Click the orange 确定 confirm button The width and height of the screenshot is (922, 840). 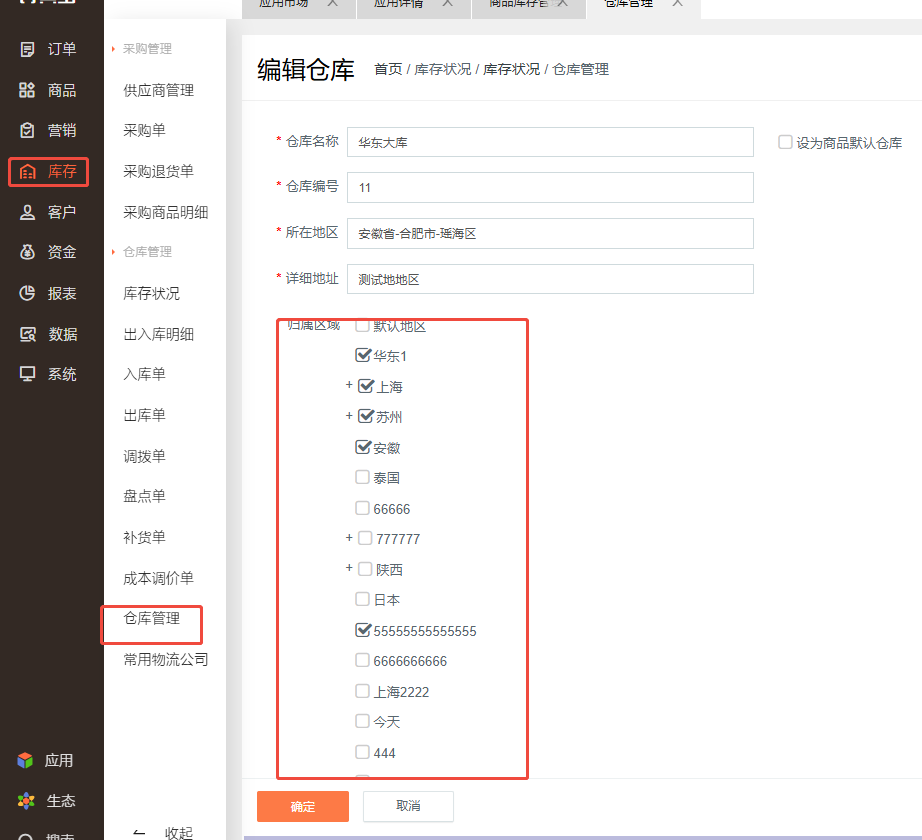(x=303, y=806)
